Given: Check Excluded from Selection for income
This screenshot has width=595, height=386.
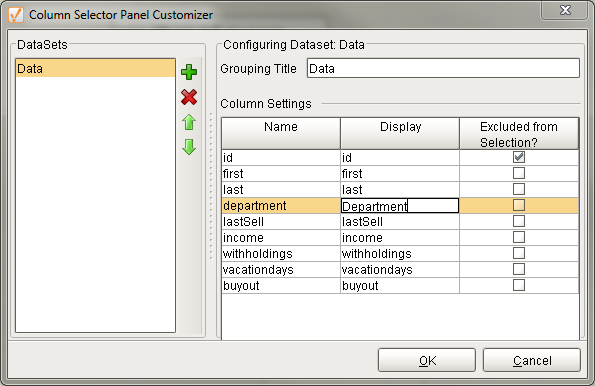Looking at the screenshot, I should point(519,237).
